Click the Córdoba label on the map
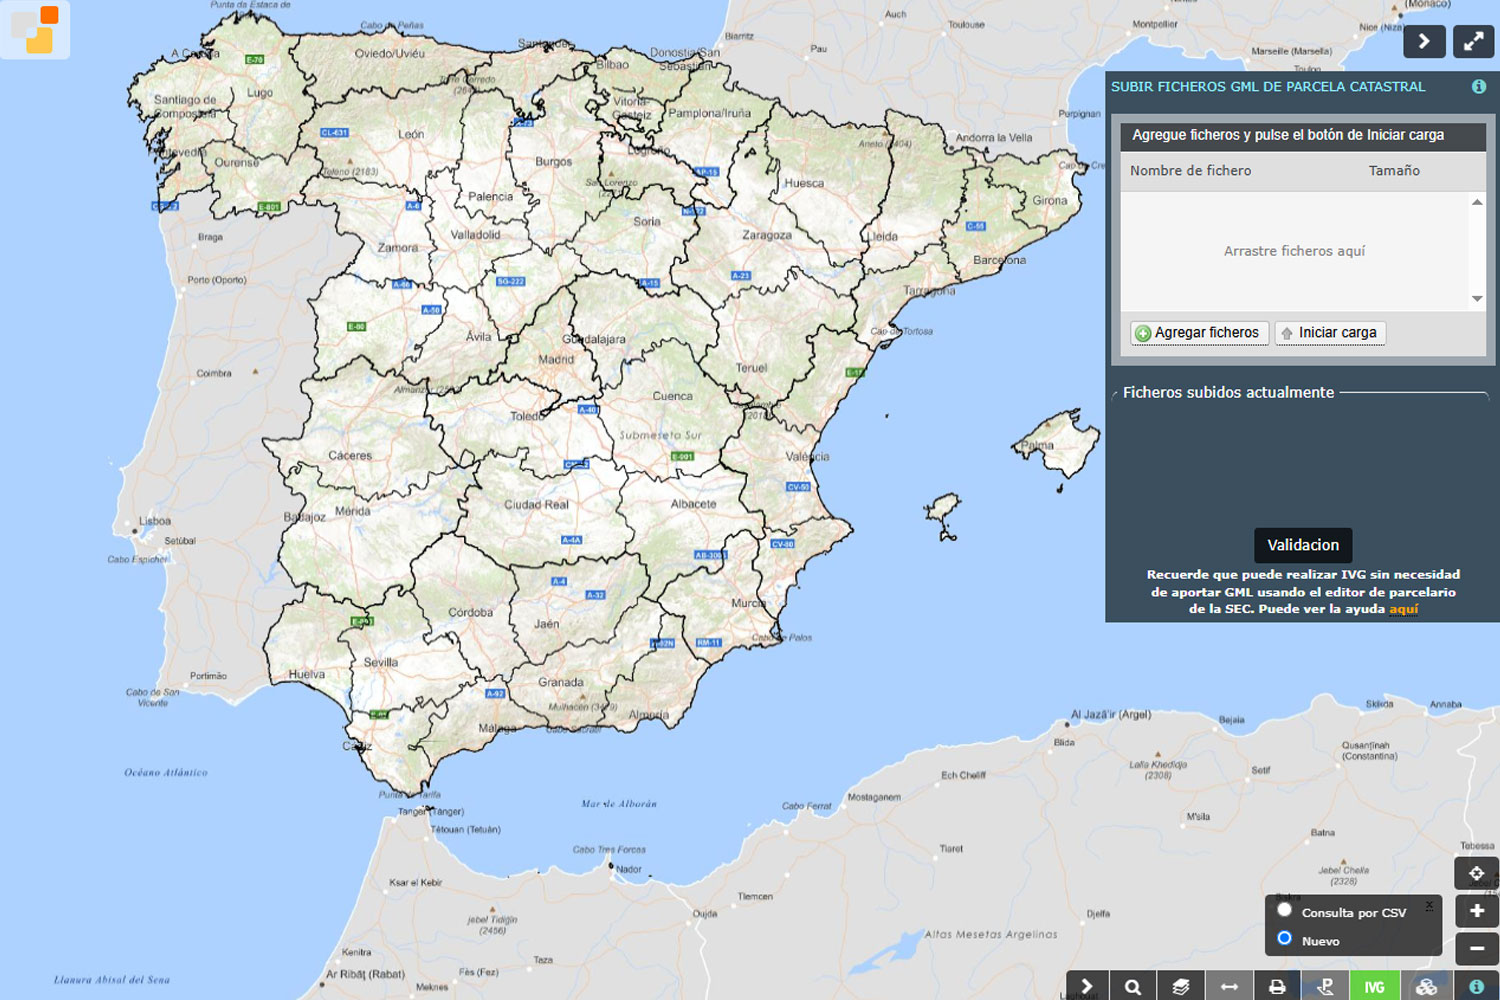This screenshot has width=1500, height=1000. pyautogui.click(x=470, y=612)
